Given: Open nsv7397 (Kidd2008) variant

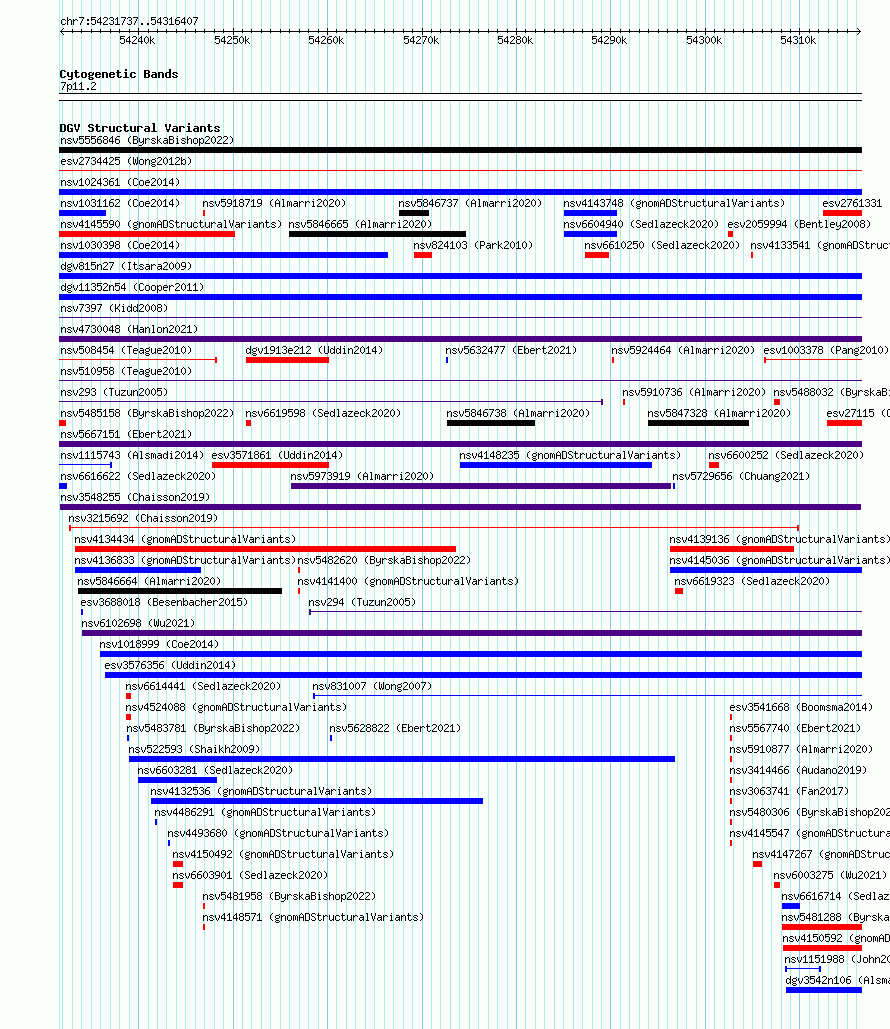Looking at the screenshot, I should tap(114, 308).
